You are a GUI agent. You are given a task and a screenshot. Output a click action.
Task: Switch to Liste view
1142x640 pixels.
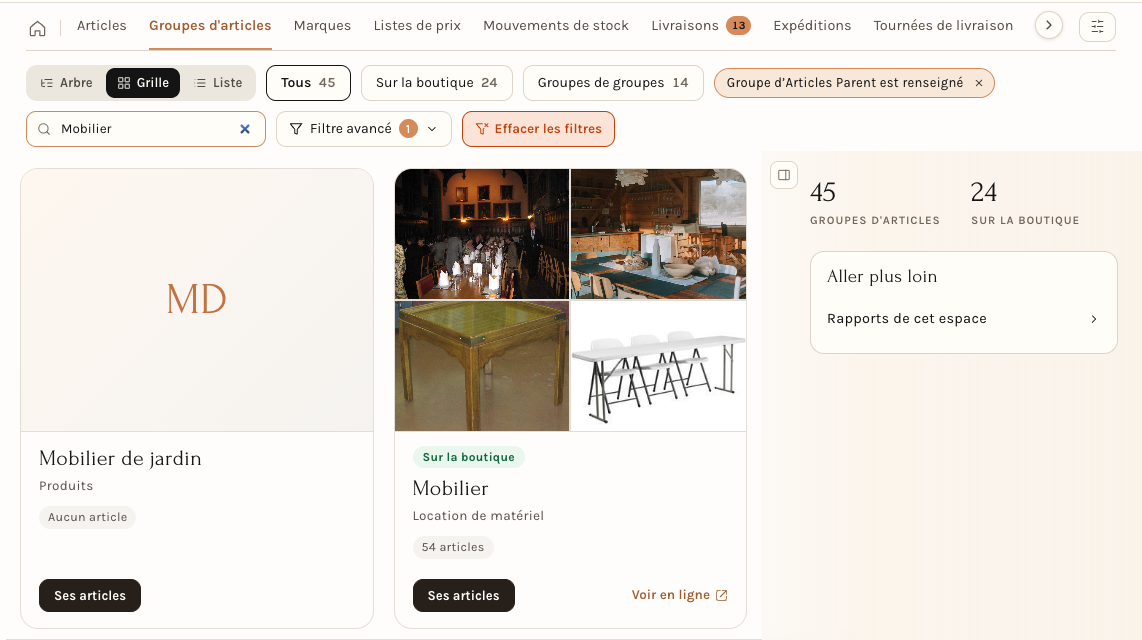(x=218, y=83)
